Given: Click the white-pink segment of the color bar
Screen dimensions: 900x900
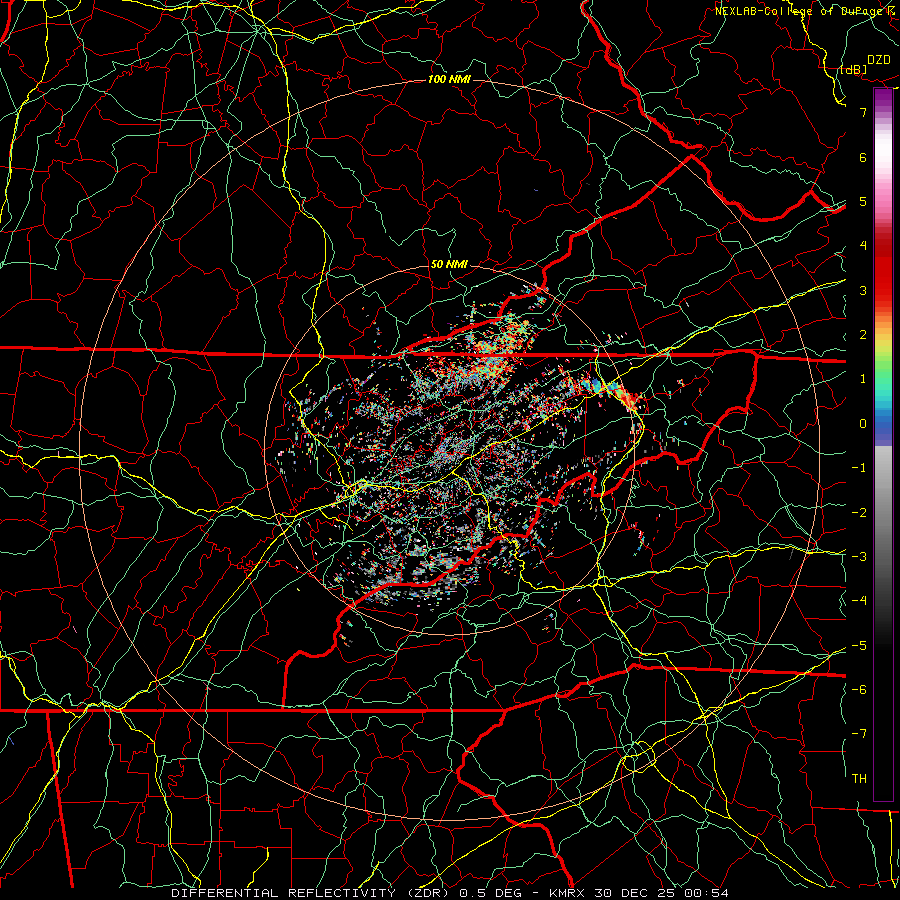Looking at the screenshot, I should click(x=883, y=164).
